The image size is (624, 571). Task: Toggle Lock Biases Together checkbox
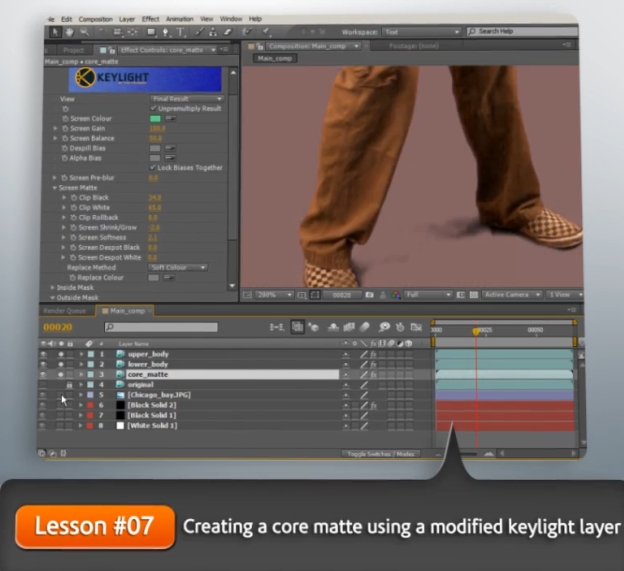[153, 168]
